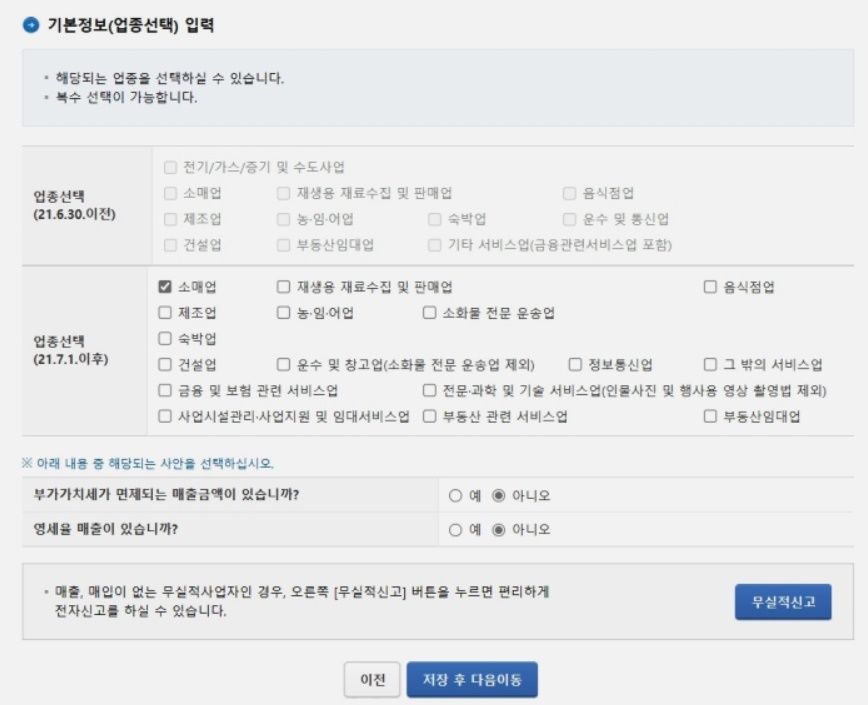This screenshot has width=868, height=705.
Task: Check disabled 음식점업 box (21.6.30.이전)
Action: coord(569,193)
